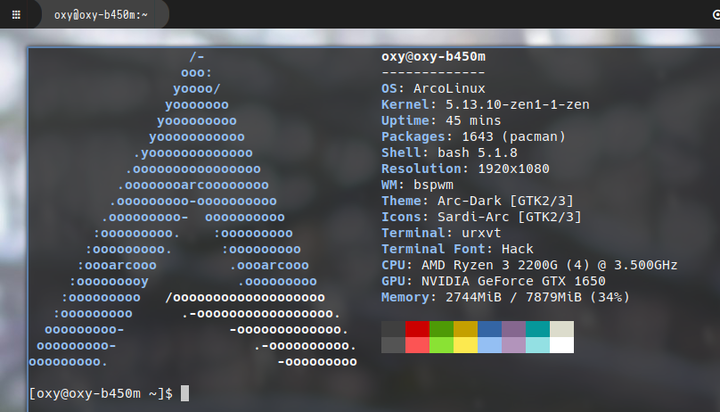Screen dimensions: 720x412
Task: Select the oxy@oxy-b450m:~ window title tab
Action: click(101, 15)
